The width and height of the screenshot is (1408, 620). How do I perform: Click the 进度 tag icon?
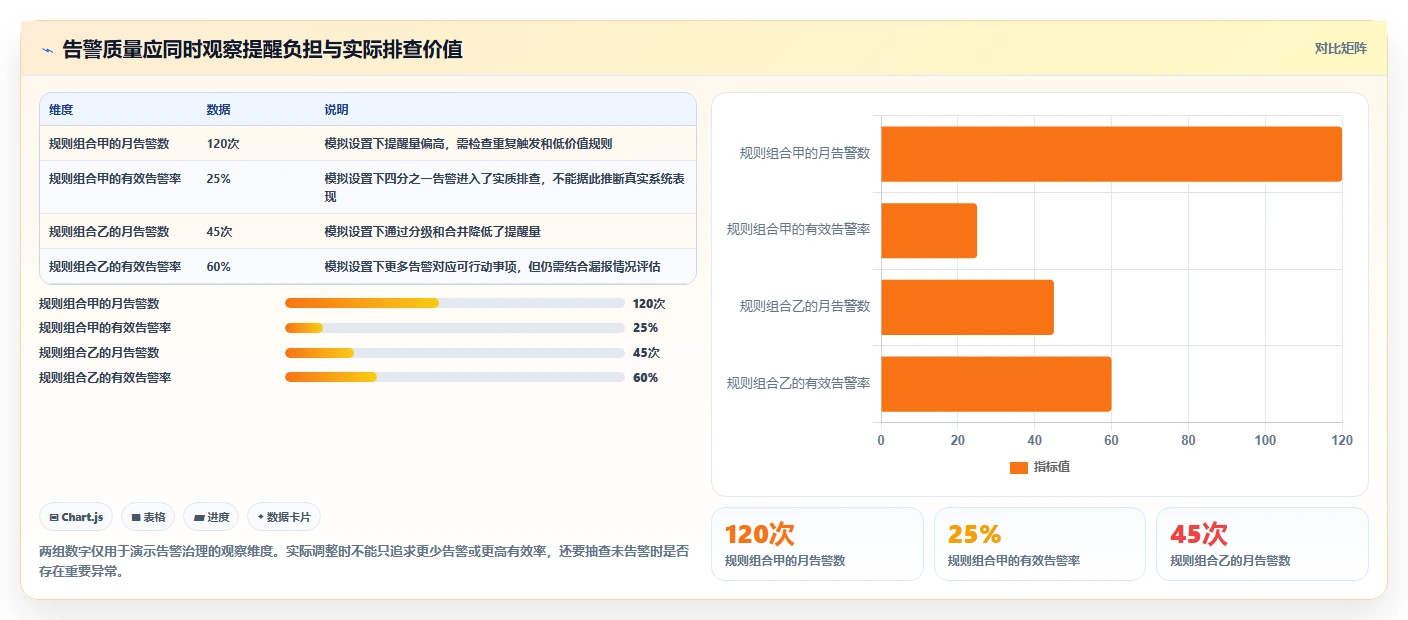pyautogui.click(x=198, y=517)
